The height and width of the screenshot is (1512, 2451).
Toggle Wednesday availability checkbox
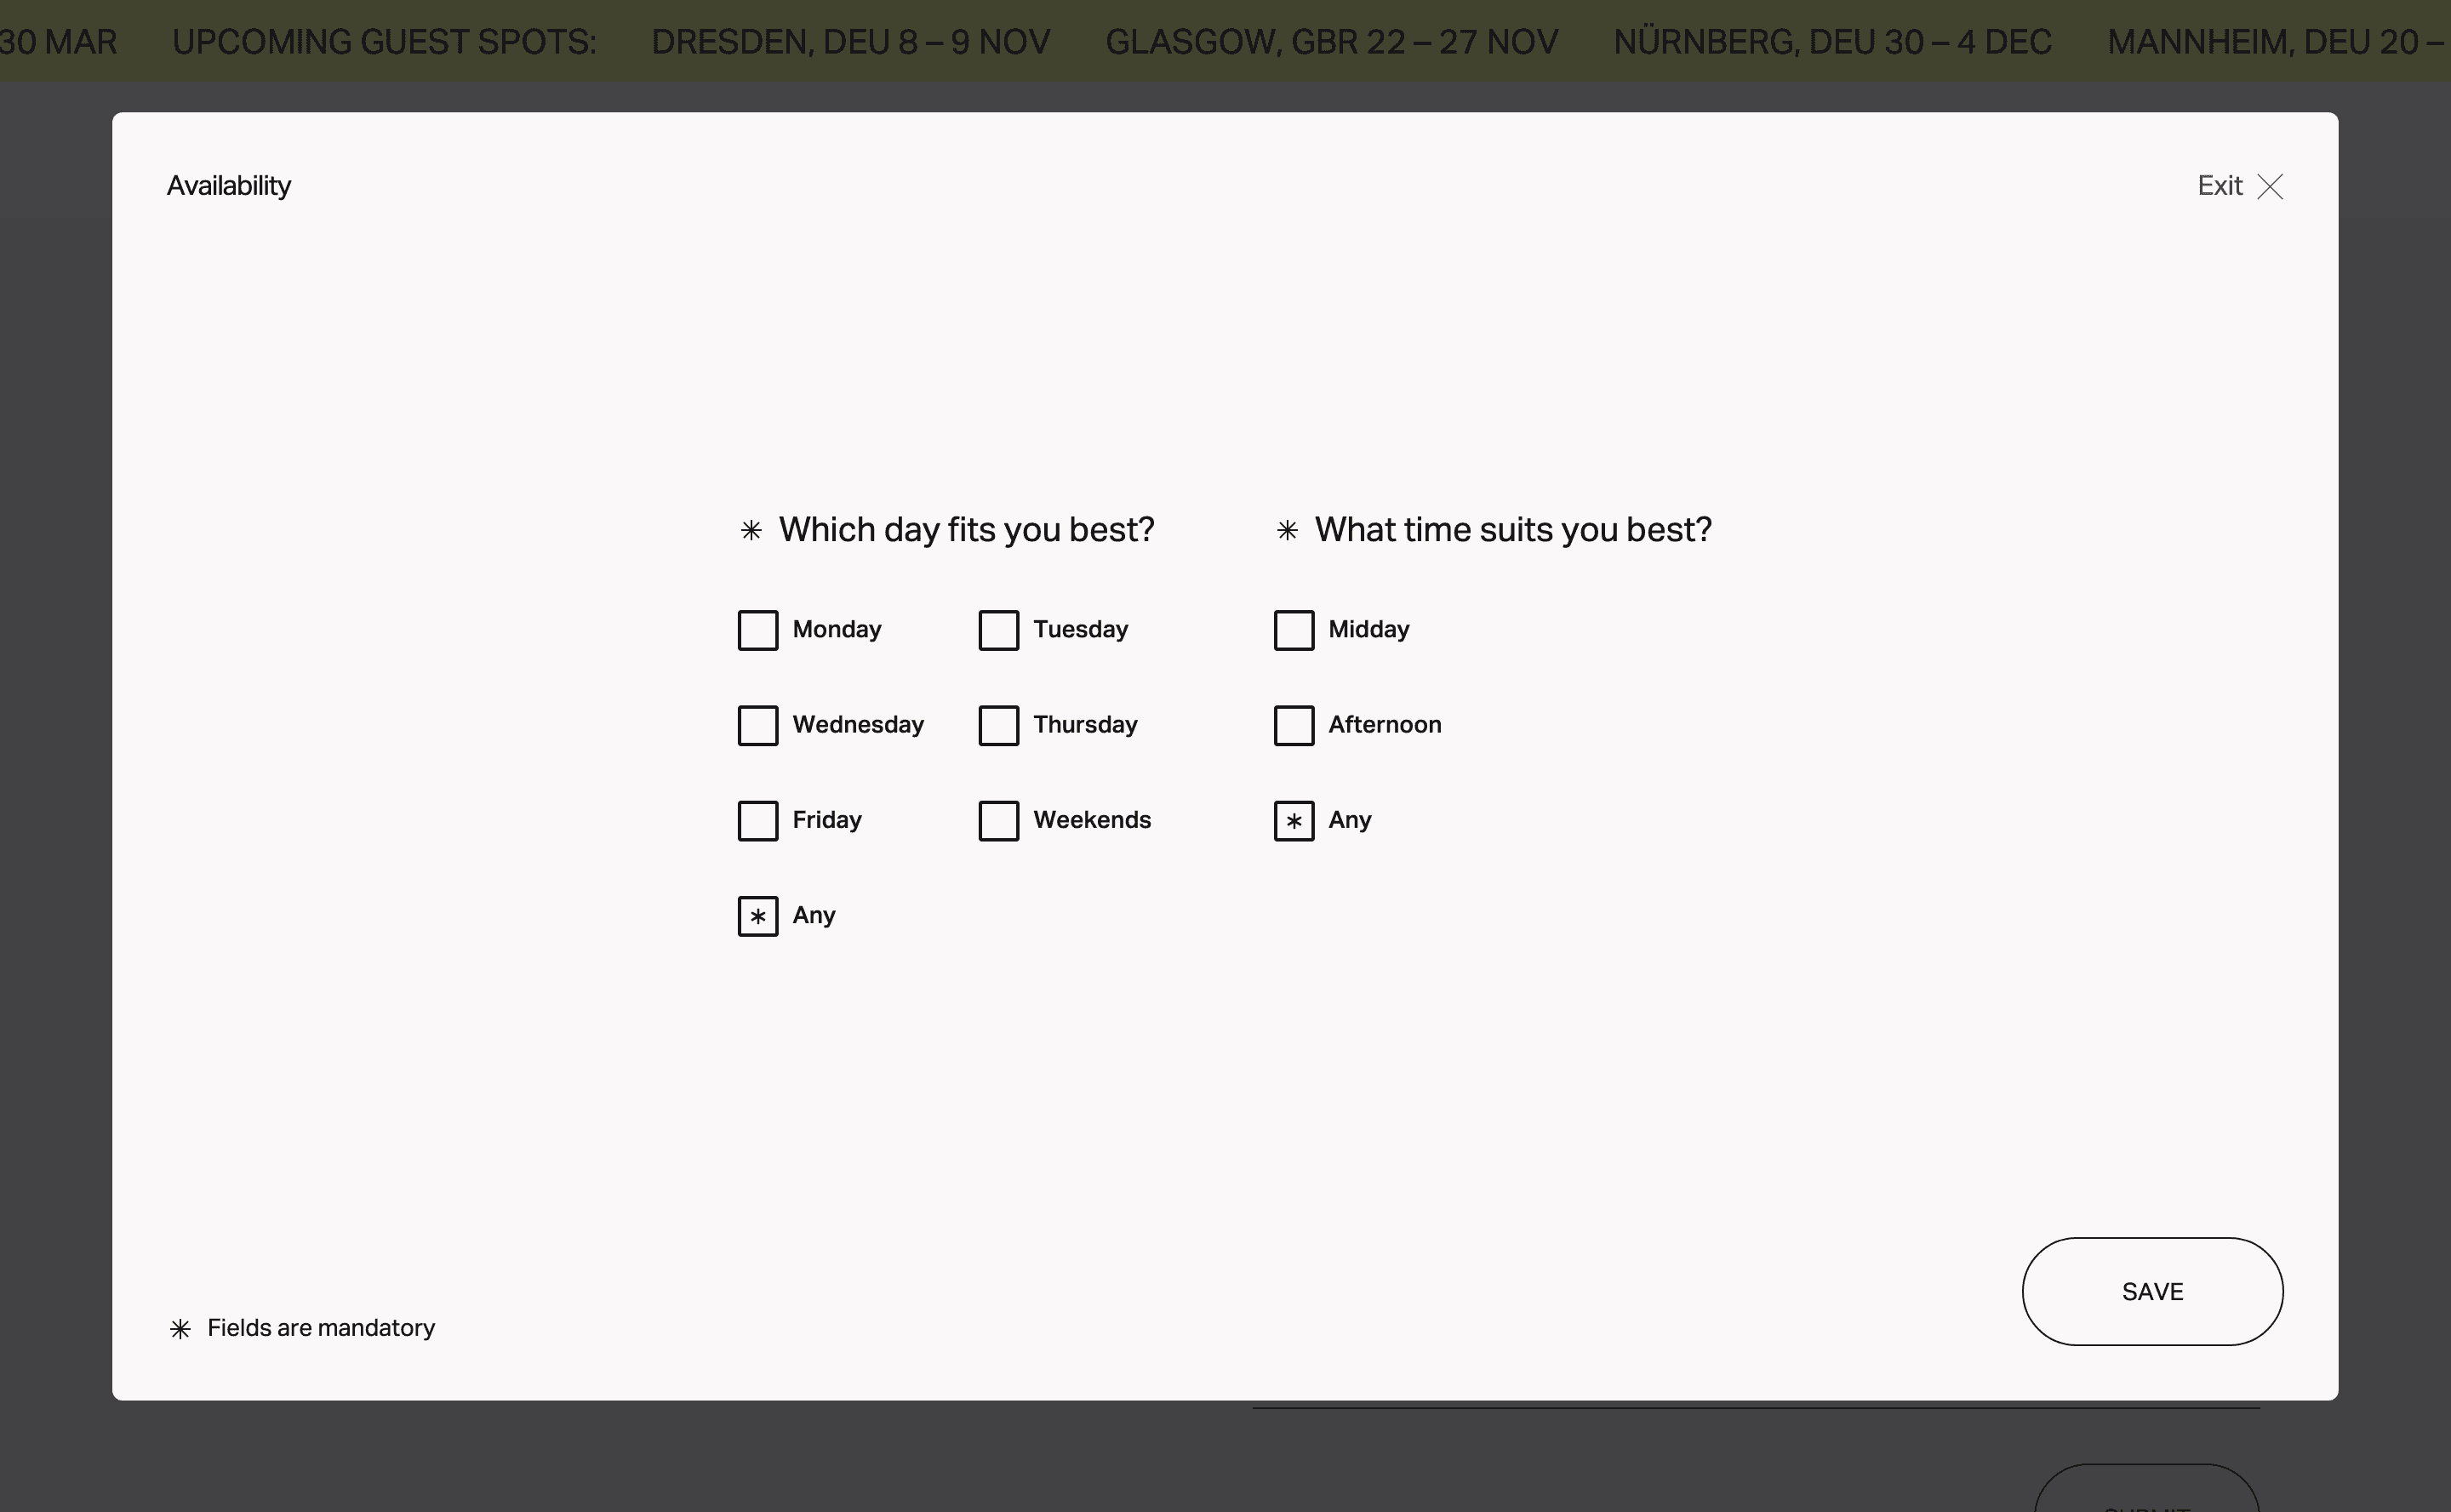click(758, 724)
